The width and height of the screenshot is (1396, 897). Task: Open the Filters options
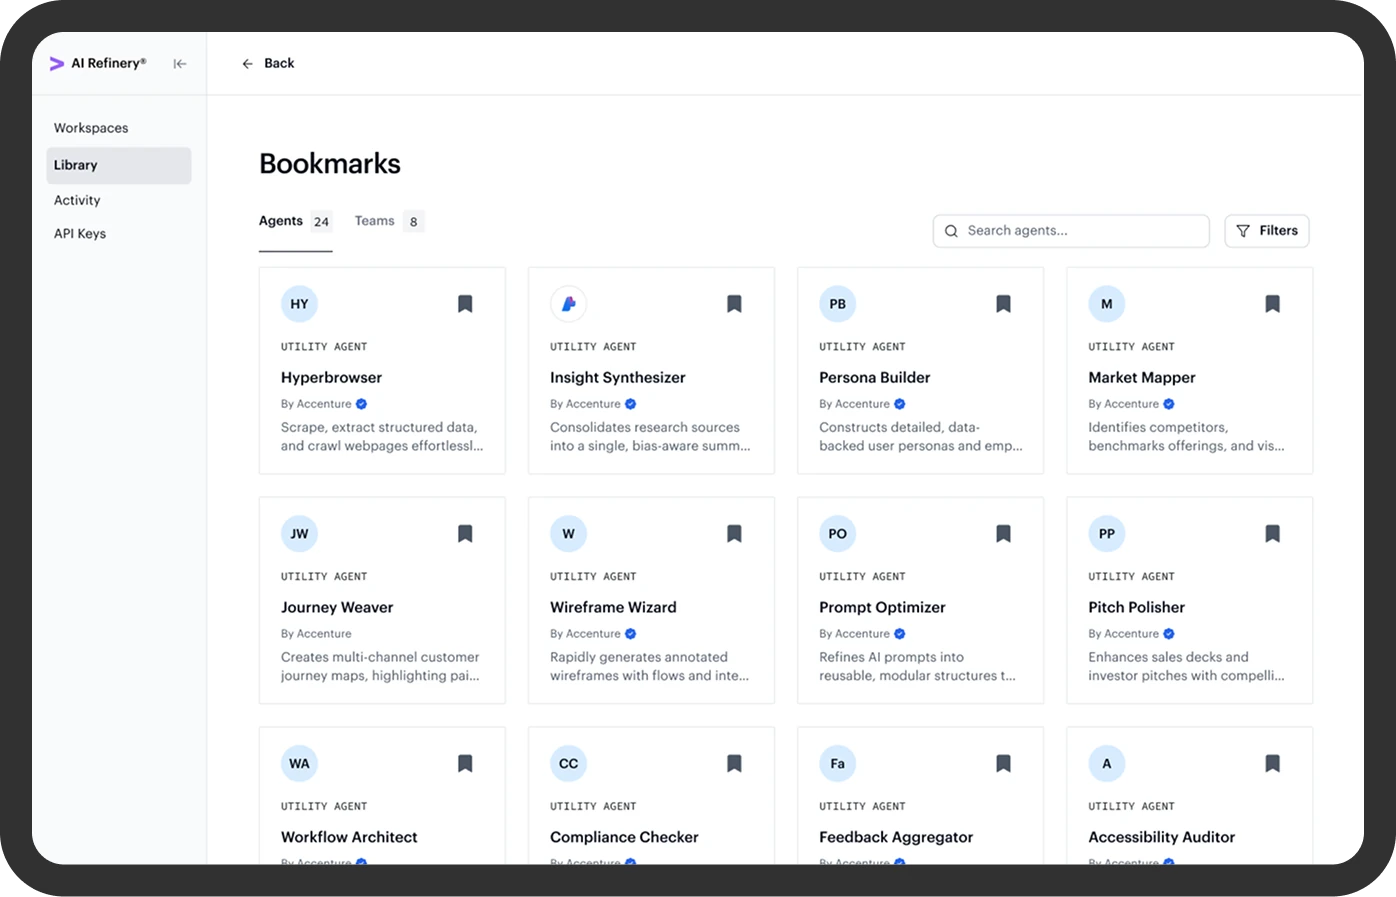1266,231
